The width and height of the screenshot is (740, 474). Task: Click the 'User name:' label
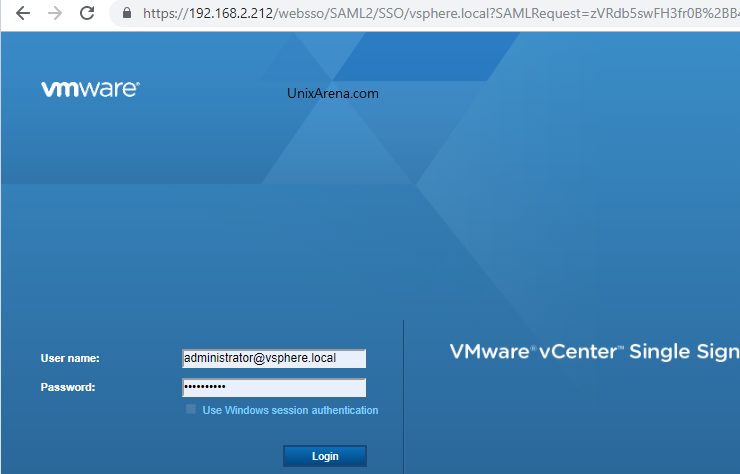tap(70, 358)
